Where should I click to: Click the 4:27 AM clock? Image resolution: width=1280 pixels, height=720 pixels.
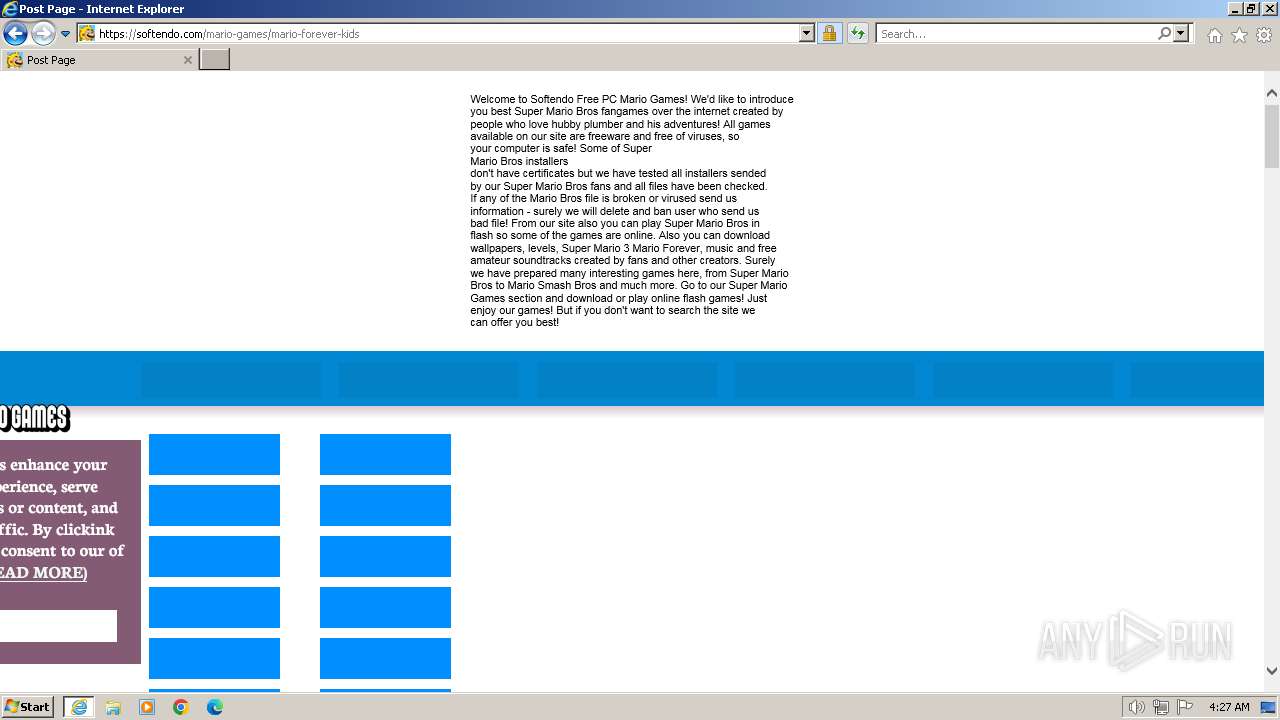pos(1229,707)
